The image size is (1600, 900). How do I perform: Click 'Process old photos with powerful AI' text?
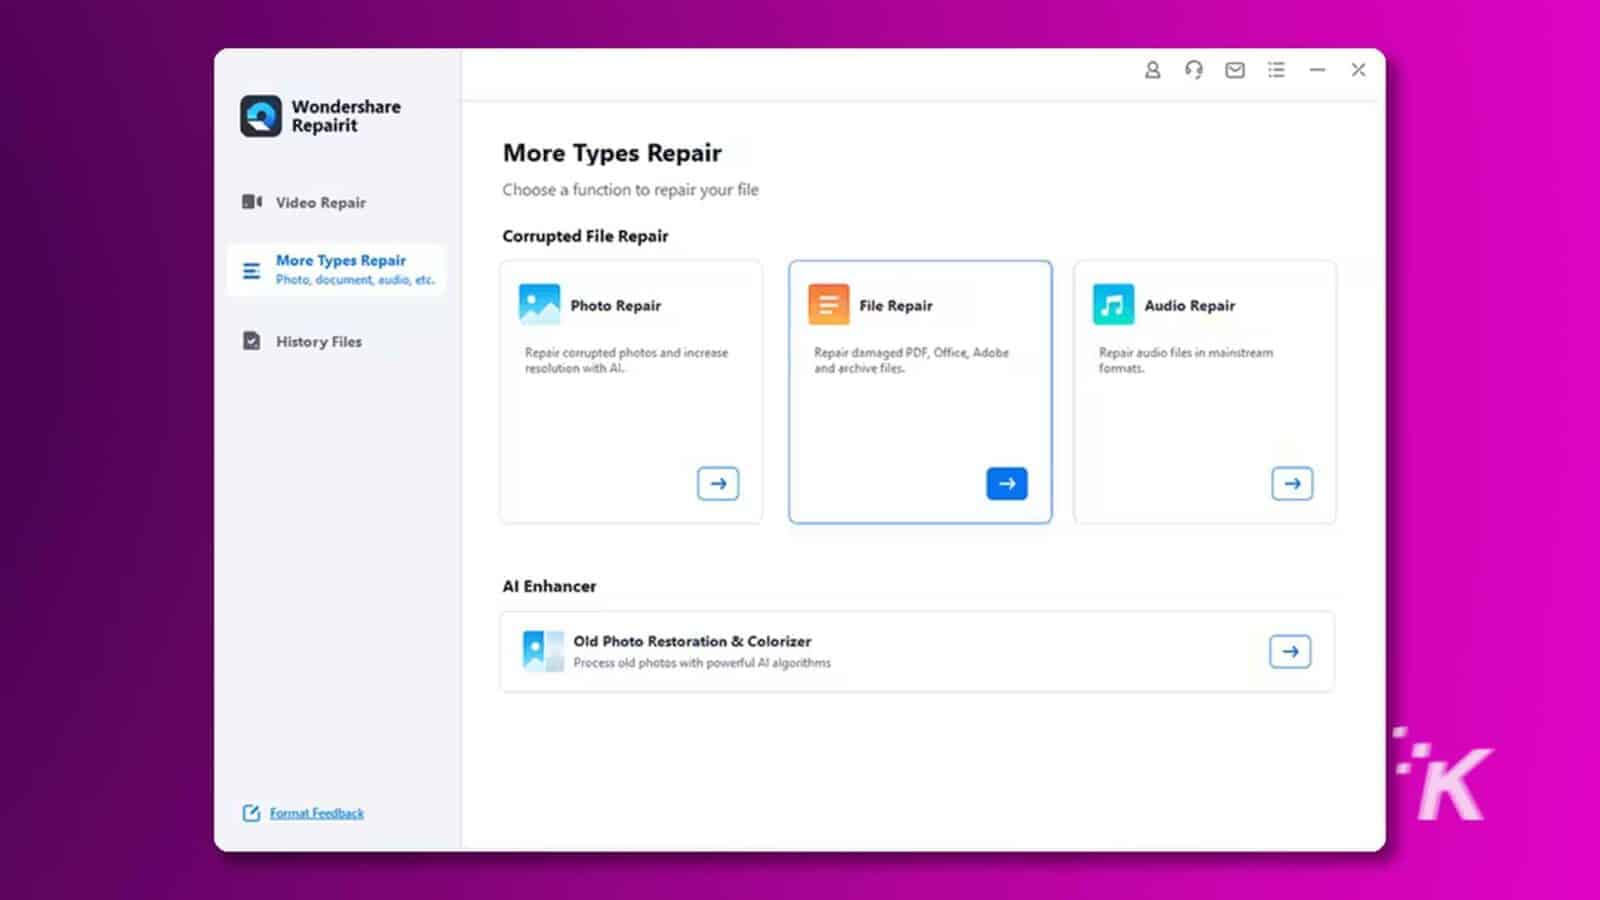point(702,663)
